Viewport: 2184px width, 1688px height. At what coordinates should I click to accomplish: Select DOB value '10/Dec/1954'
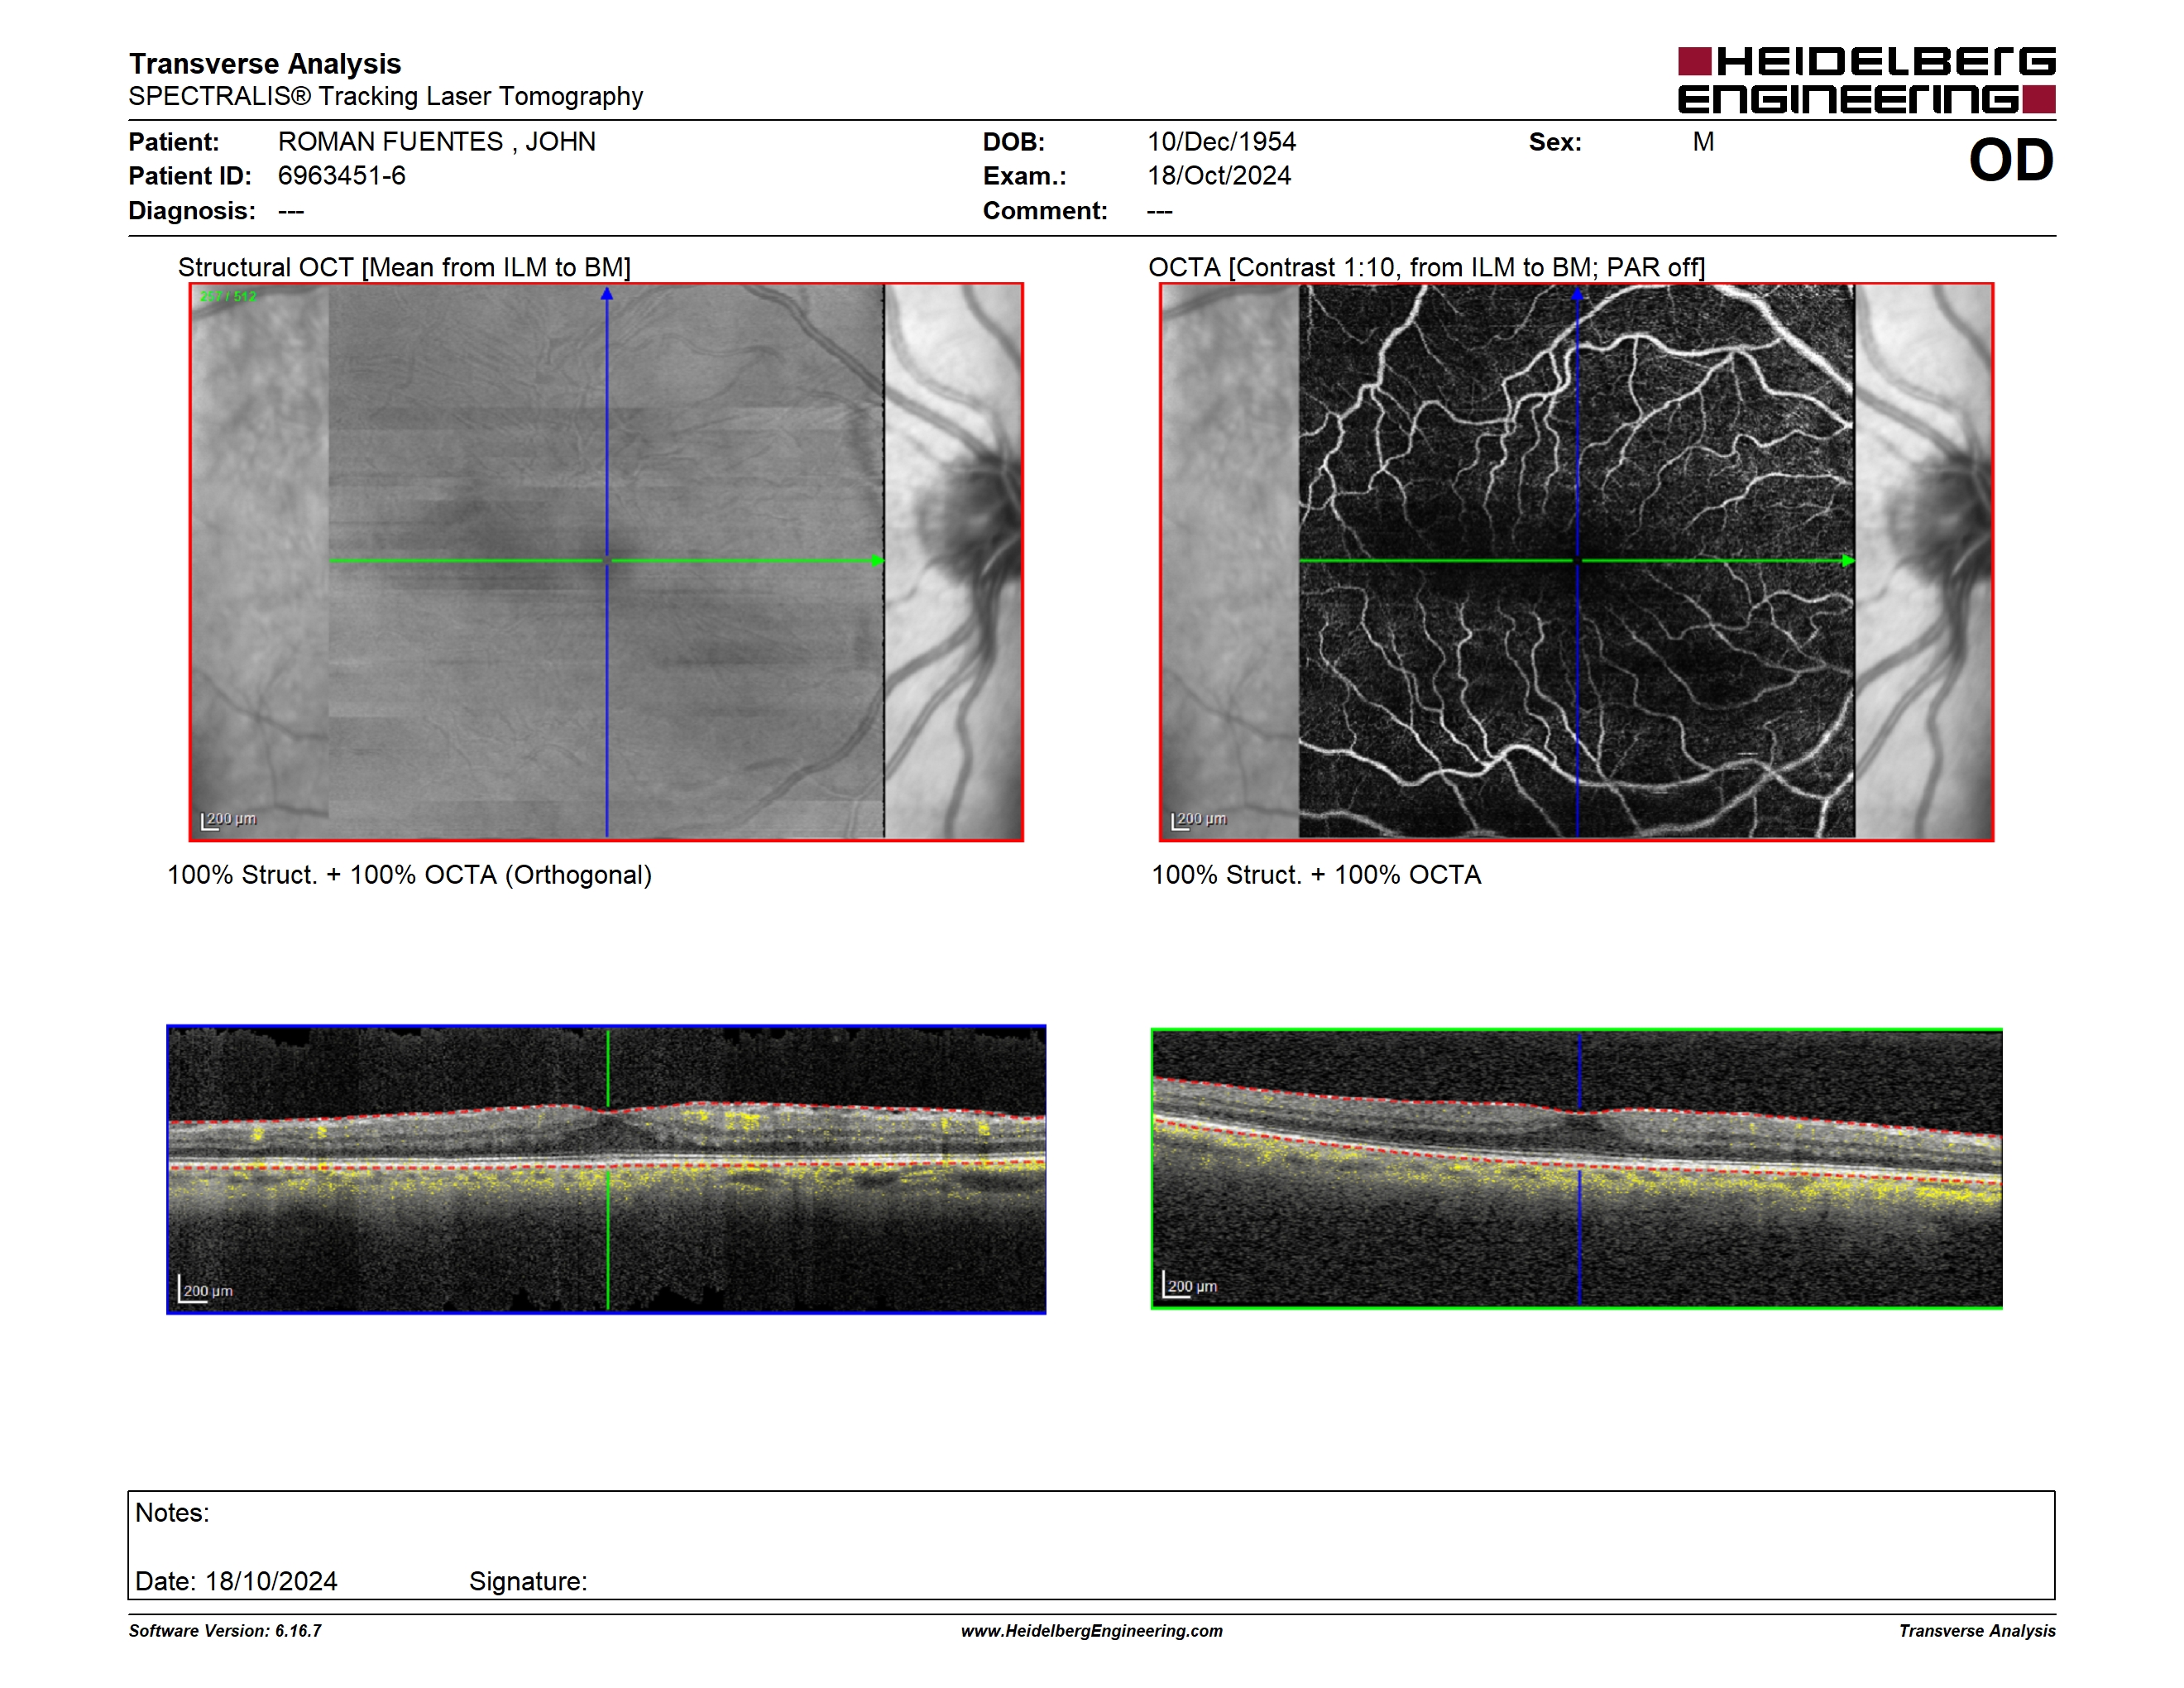(x=1221, y=142)
